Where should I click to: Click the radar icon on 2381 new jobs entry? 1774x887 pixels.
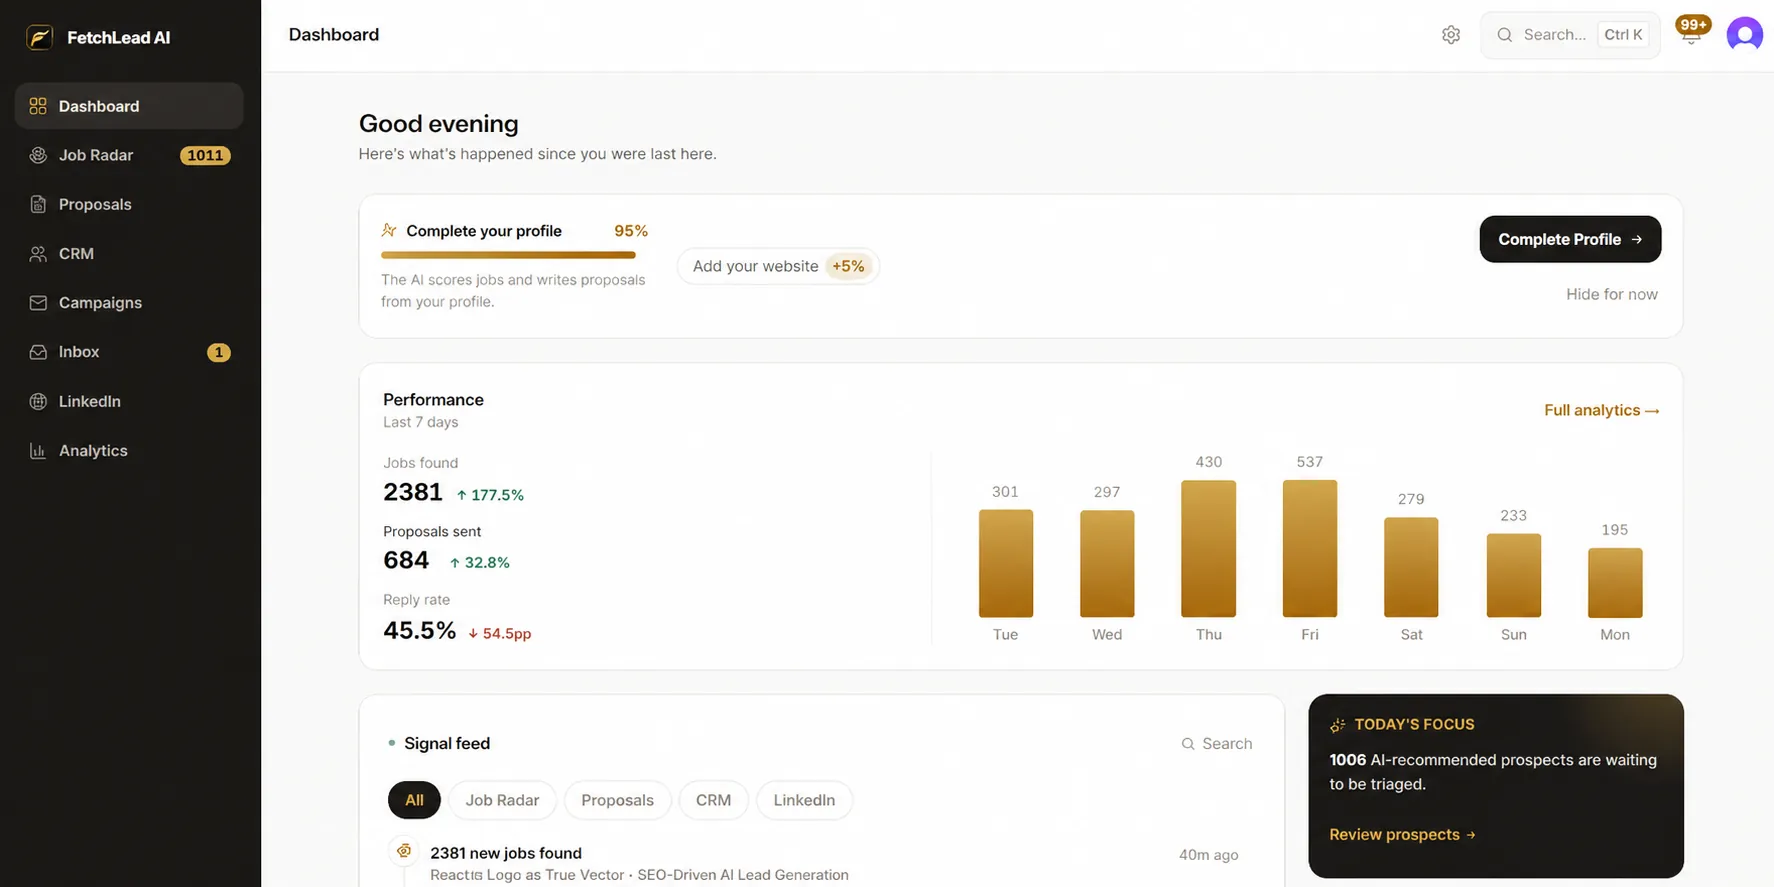pos(404,851)
